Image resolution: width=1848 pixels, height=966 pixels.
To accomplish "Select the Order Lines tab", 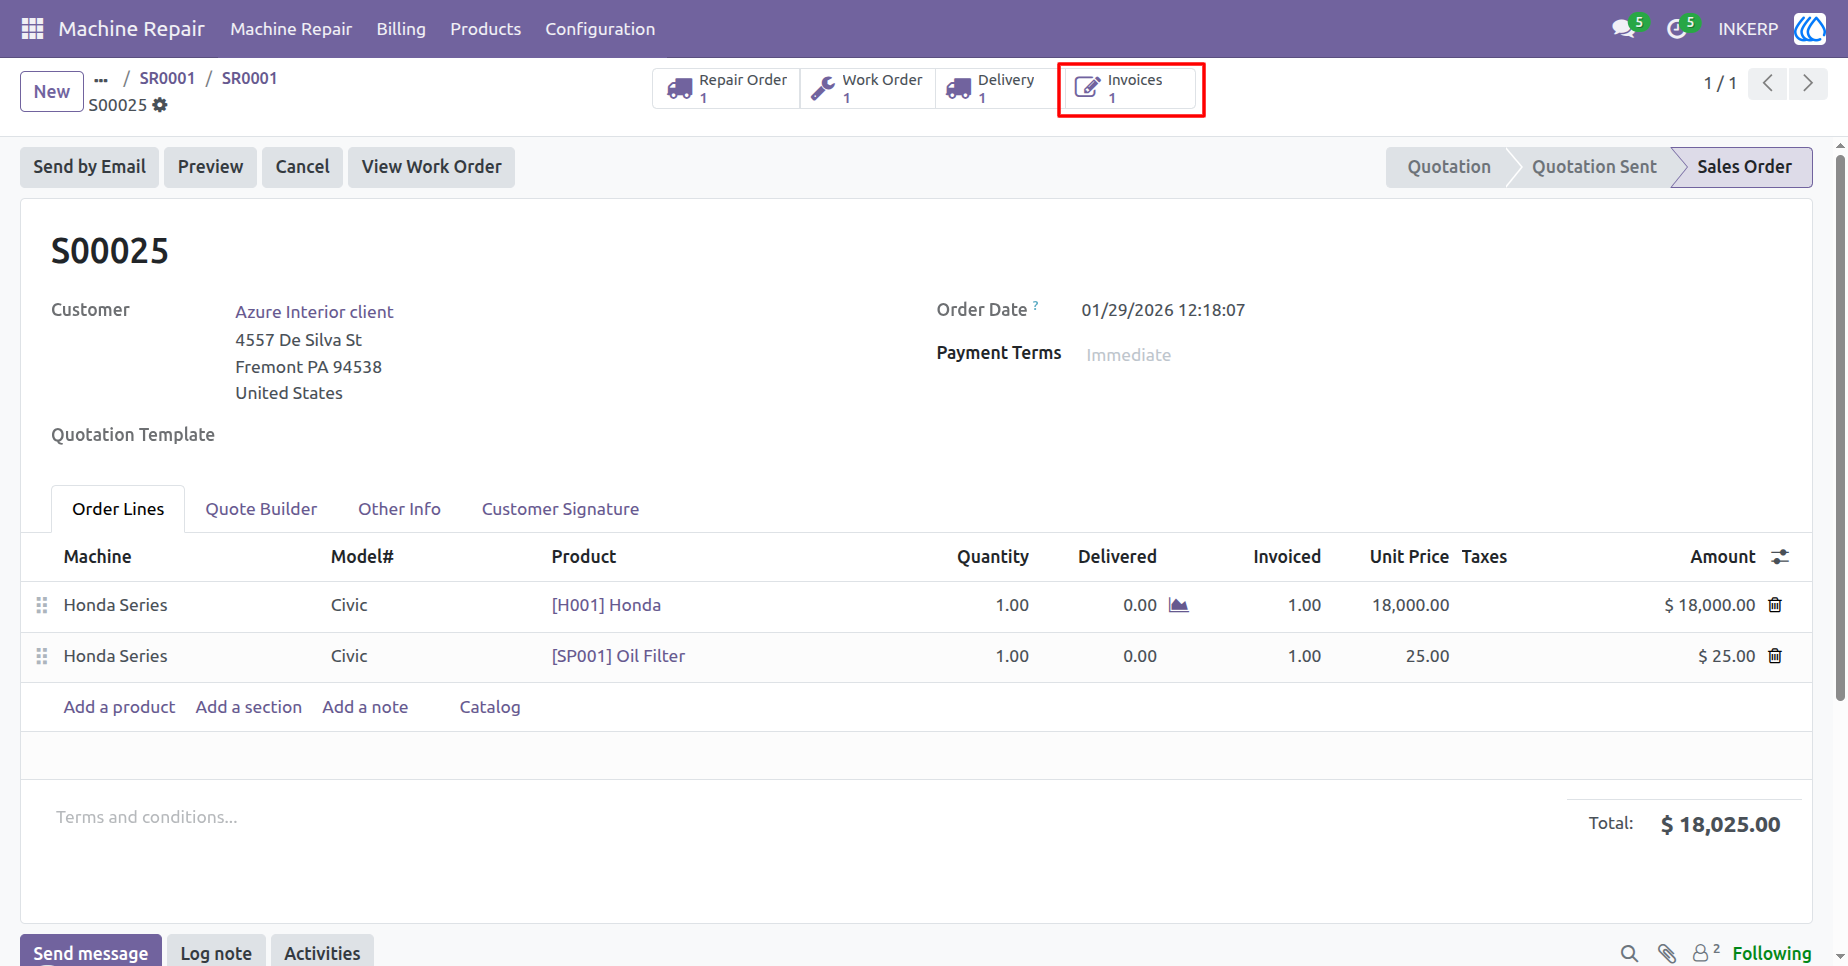I will [118, 509].
